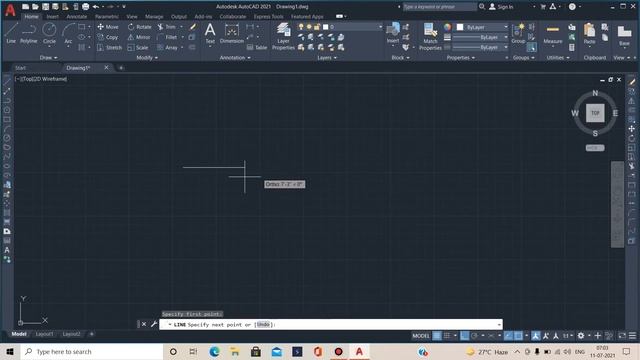Viewport: 640px width, 360px height.
Task: Click the command line input area
Action: tap(331, 324)
